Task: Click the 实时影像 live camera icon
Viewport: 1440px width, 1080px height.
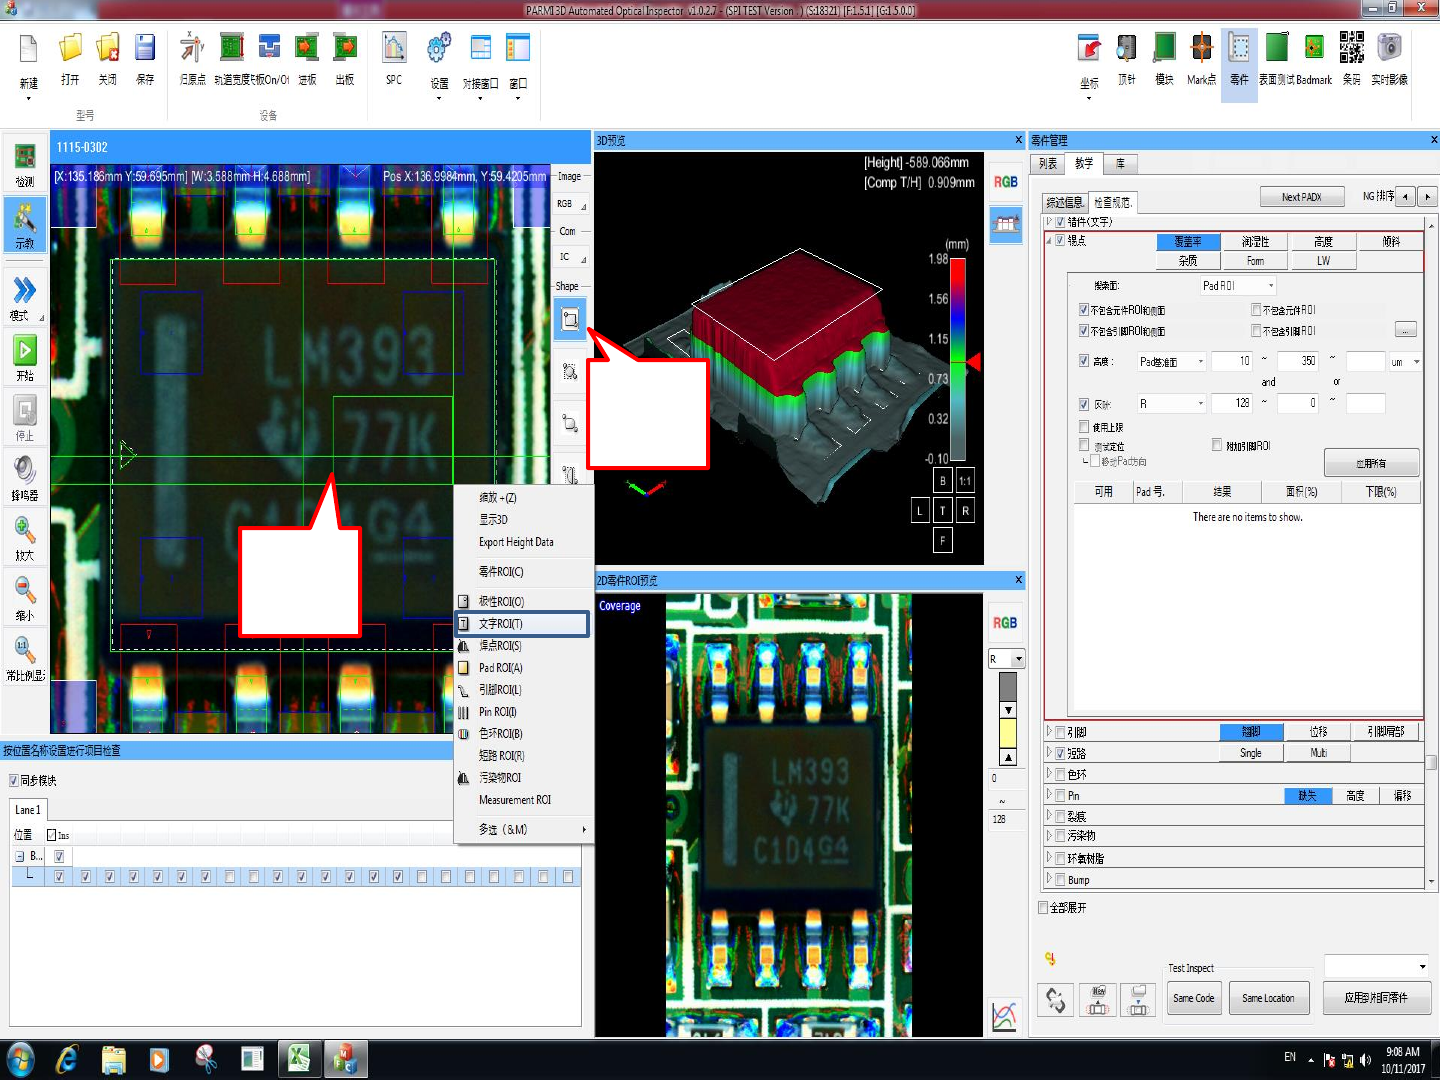Action: click(x=1389, y=48)
